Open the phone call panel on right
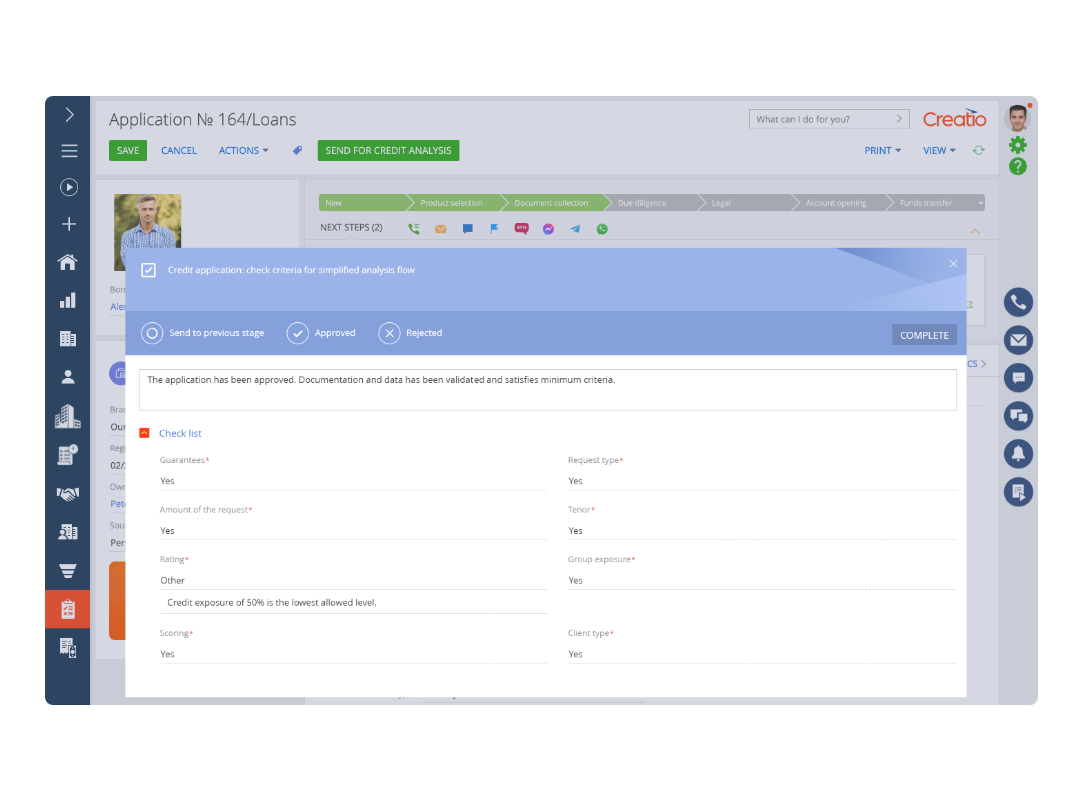The width and height of the screenshot is (1082, 800). coord(1018,302)
